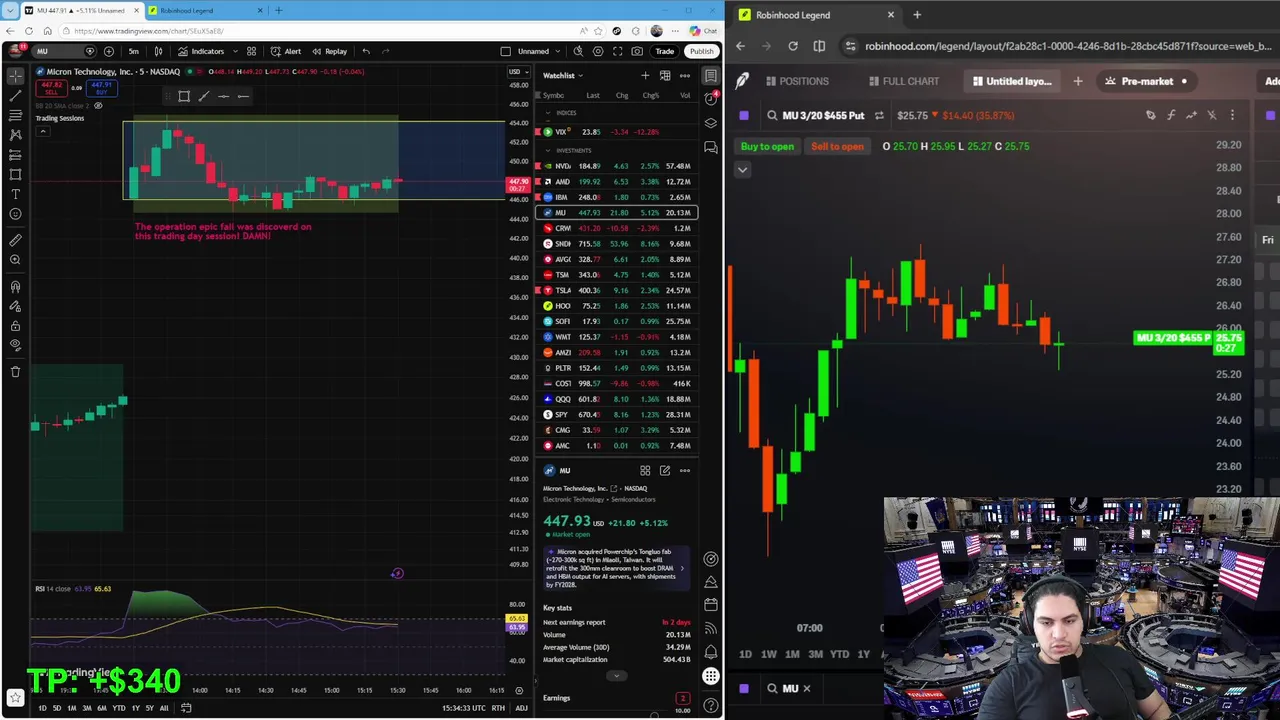Activate the ruler measure tool
The width and height of the screenshot is (1280, 720).
pyautogui.click(x=15, y=240)
